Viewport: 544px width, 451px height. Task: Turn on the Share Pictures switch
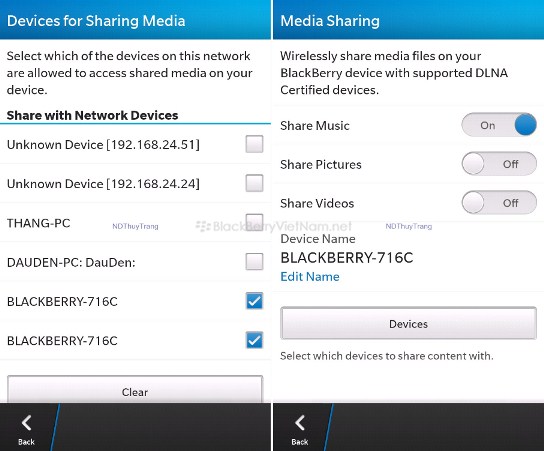tap(499, 164)
